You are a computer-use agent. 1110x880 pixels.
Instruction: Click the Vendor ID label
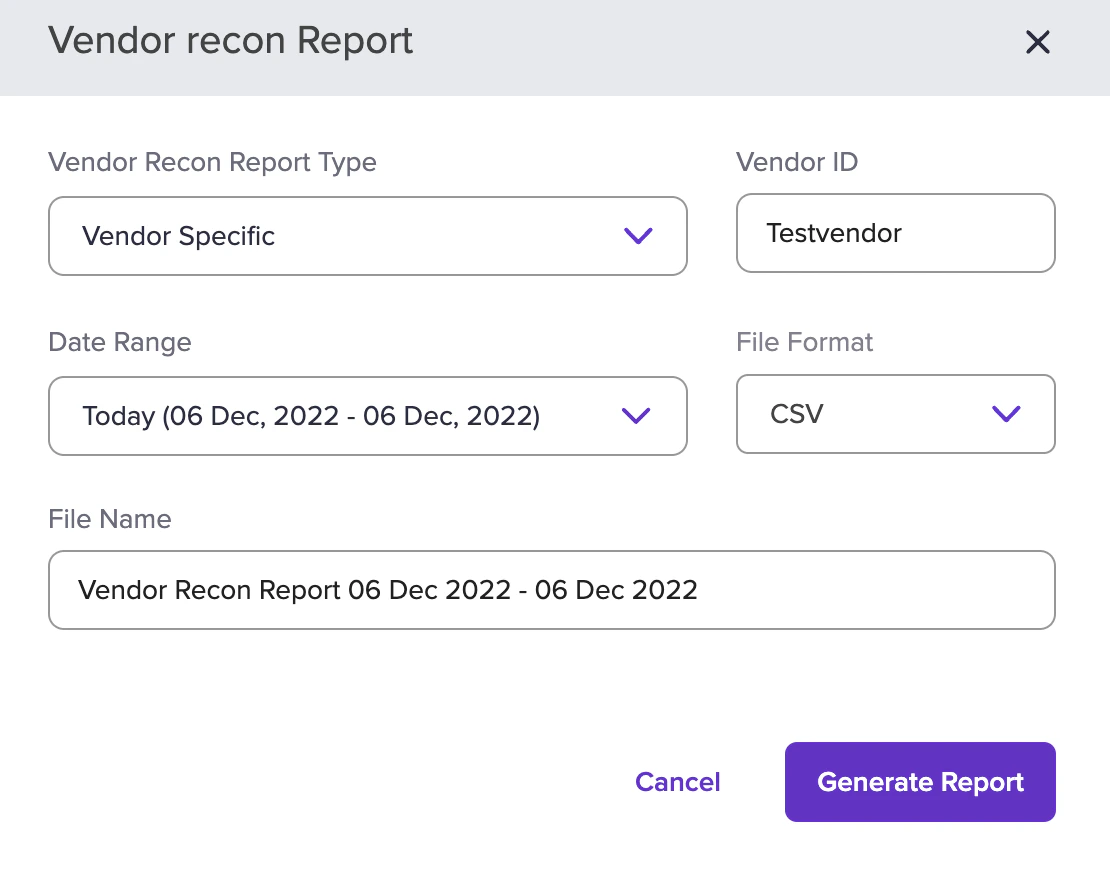(796, 162)
